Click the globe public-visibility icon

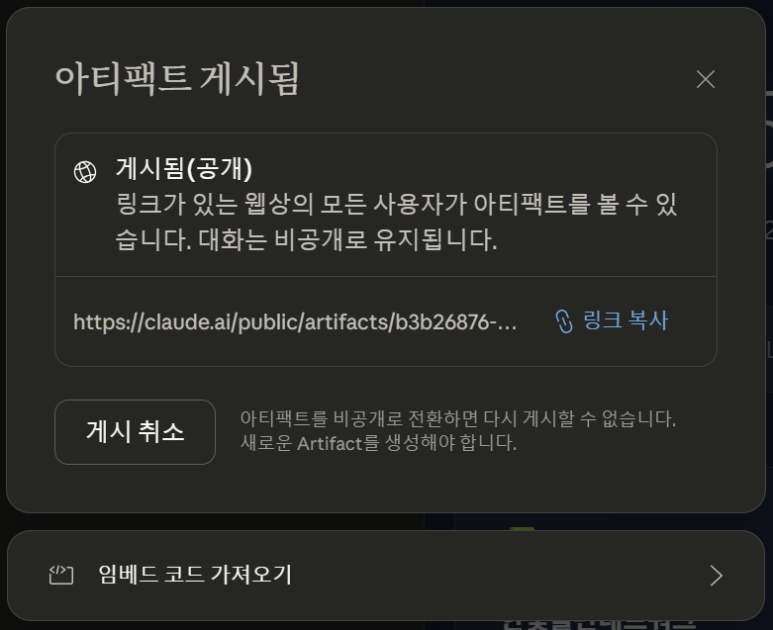(x=85, y=172)
